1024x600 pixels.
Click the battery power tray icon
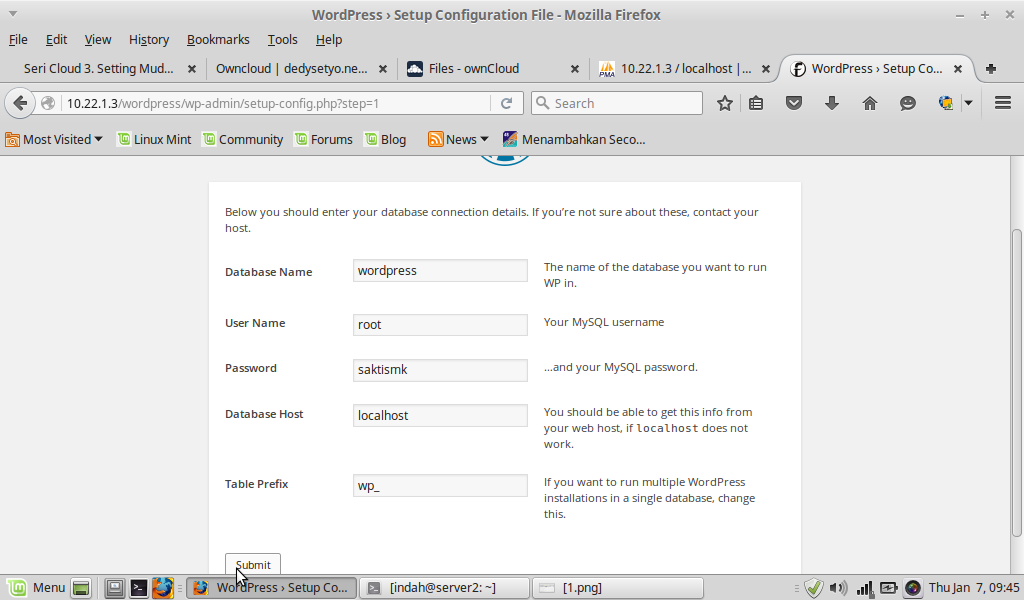888,588
